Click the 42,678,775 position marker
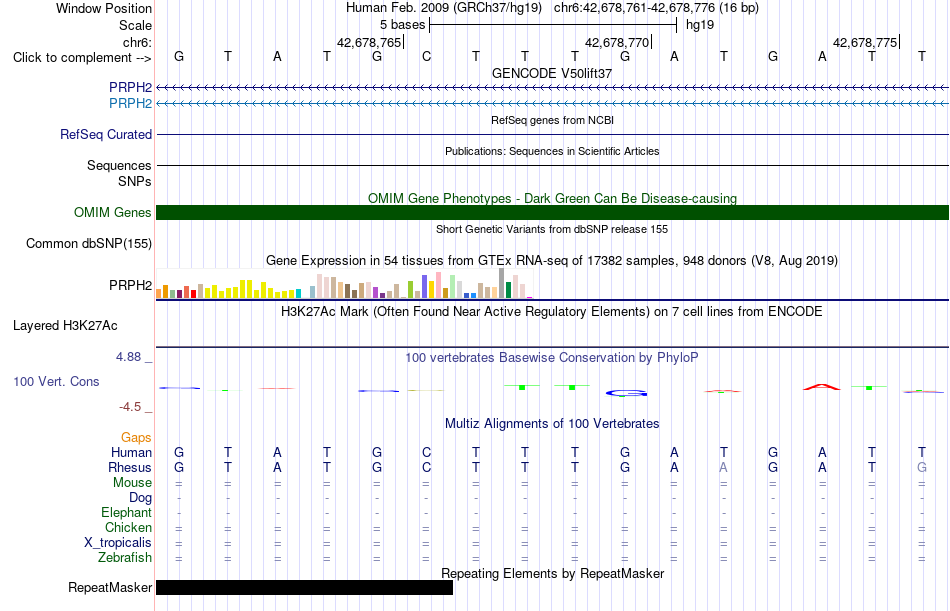950x611 pixels. 866,42
